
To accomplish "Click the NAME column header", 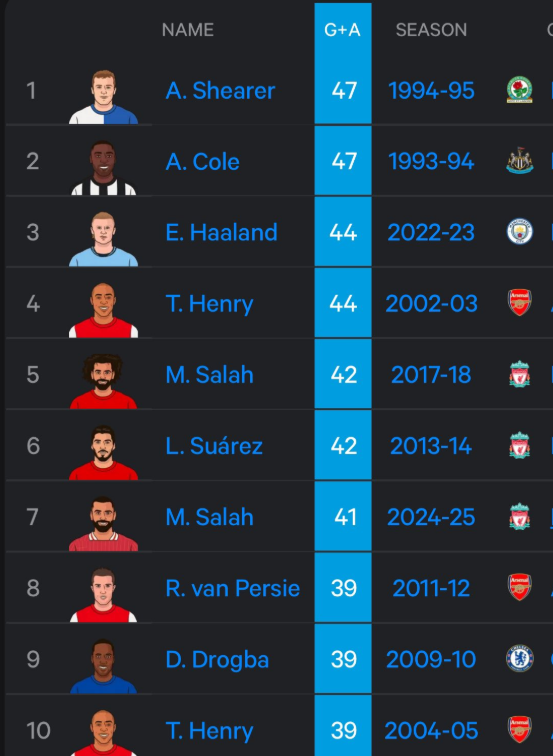I will click(188, 30).
